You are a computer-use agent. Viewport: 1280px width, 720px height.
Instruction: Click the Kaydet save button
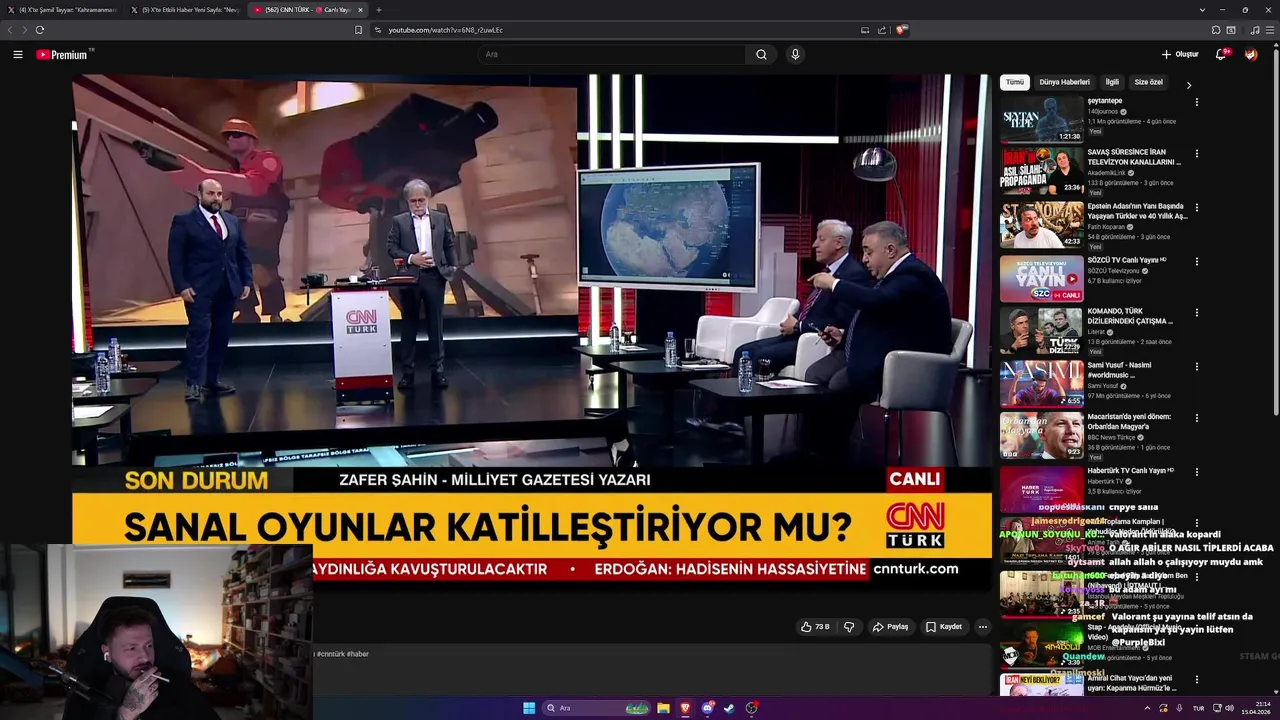click(943, 627)
